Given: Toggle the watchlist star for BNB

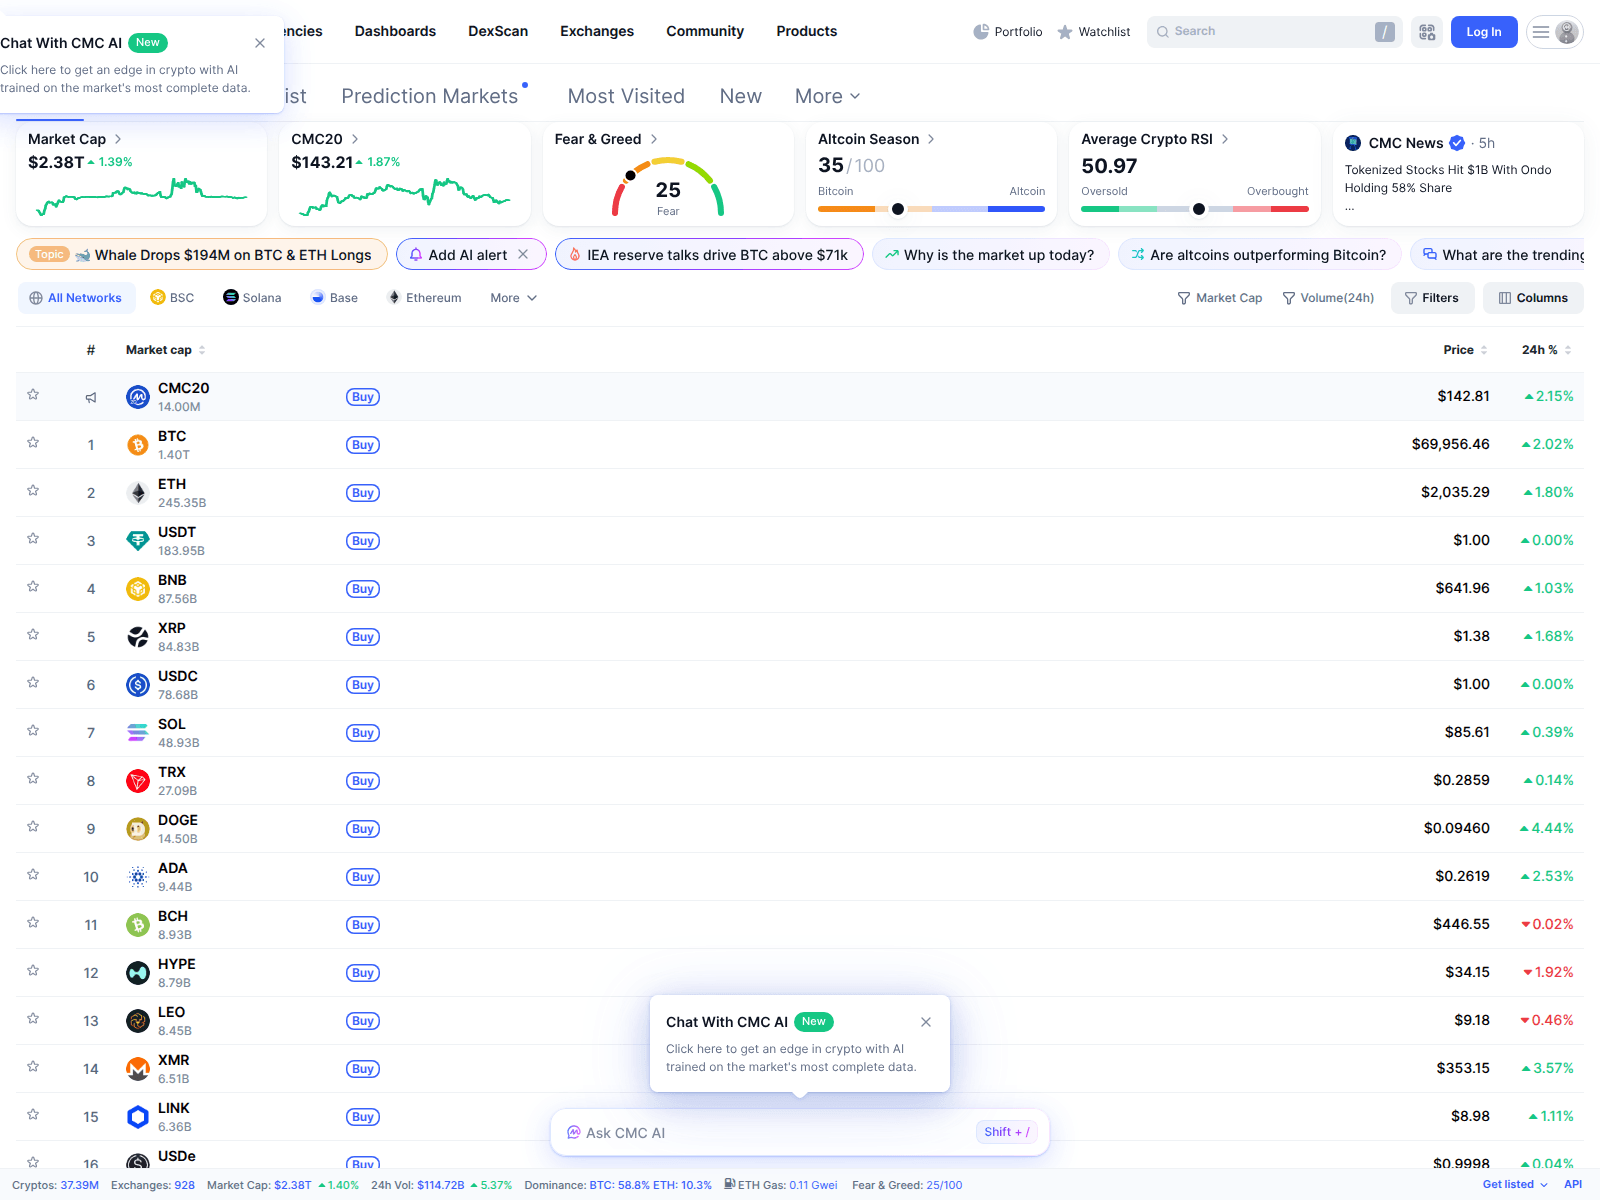Looking at the screenshot, I should pos(33,587).
